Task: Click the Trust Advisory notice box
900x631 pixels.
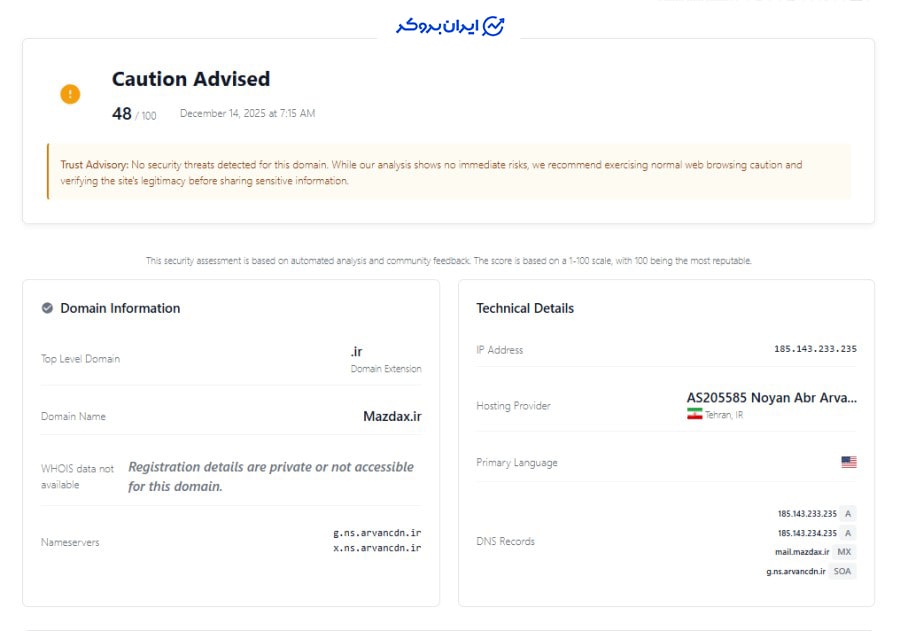Action: (x=449, y=172)
